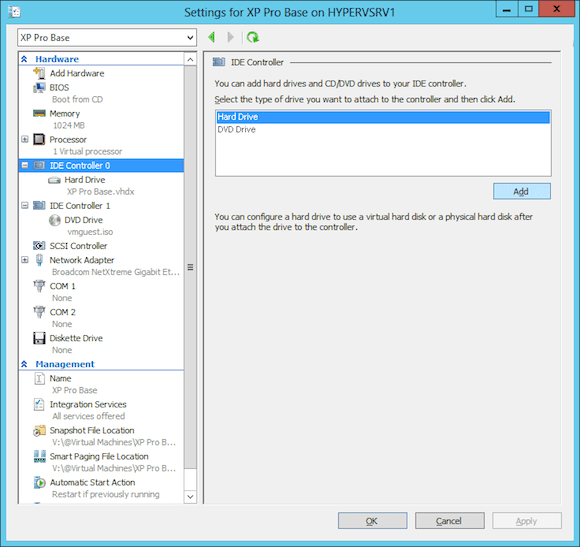Viewport: 580px width, 547px height.
Task: Click the scroll down arrow in the settings tree
Action: (190, 497)
